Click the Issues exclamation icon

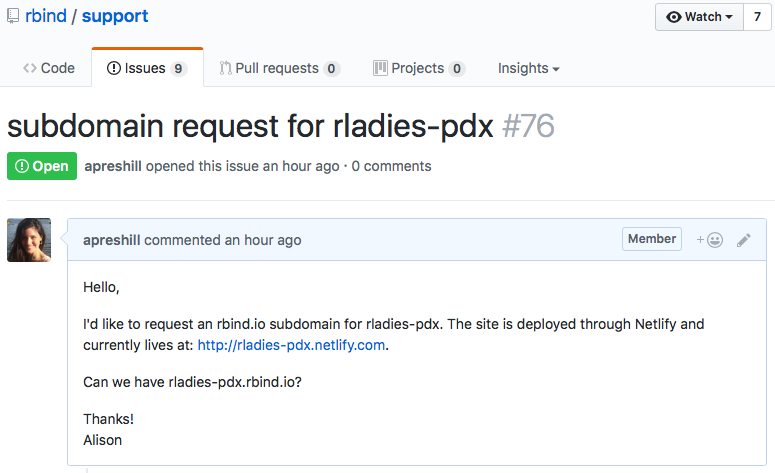[x=114, y=68]
